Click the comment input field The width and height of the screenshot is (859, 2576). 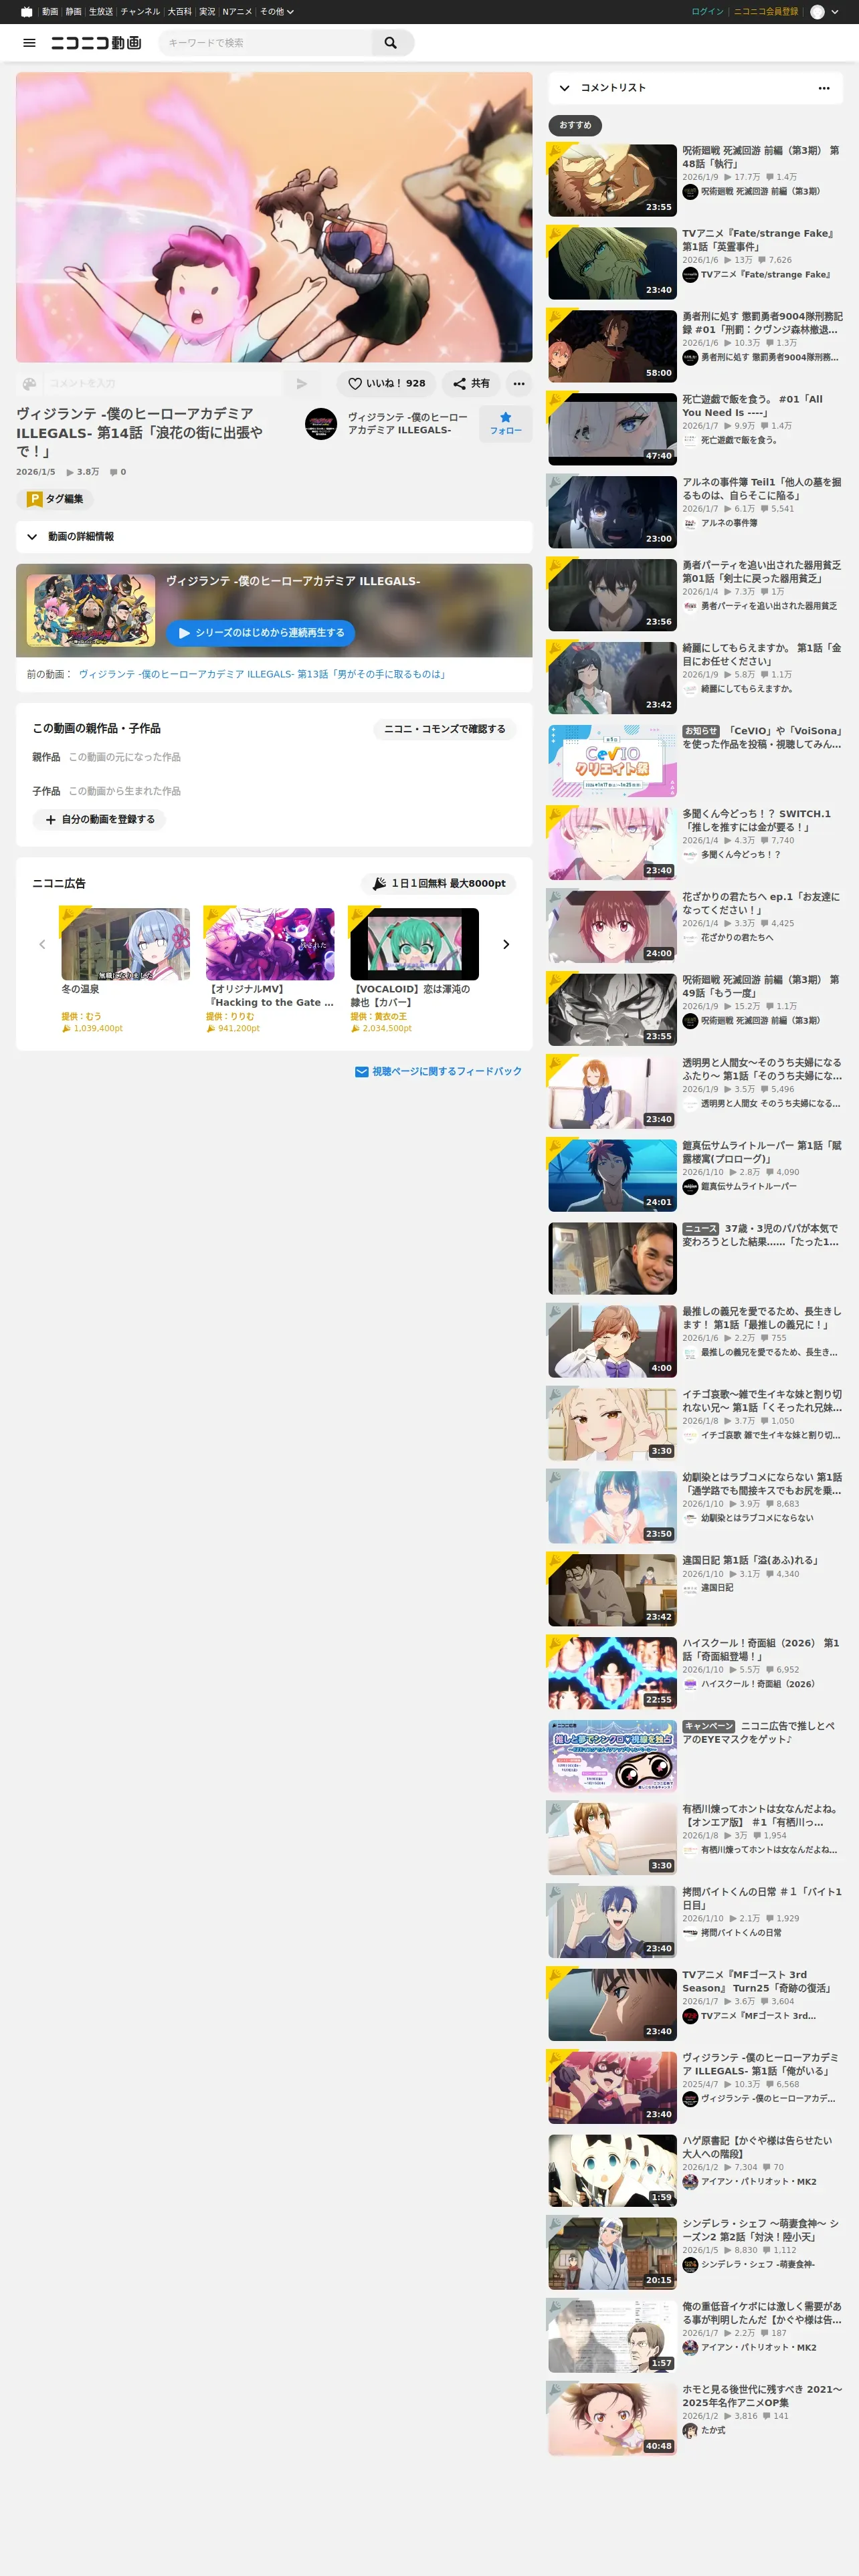[162, 383]
